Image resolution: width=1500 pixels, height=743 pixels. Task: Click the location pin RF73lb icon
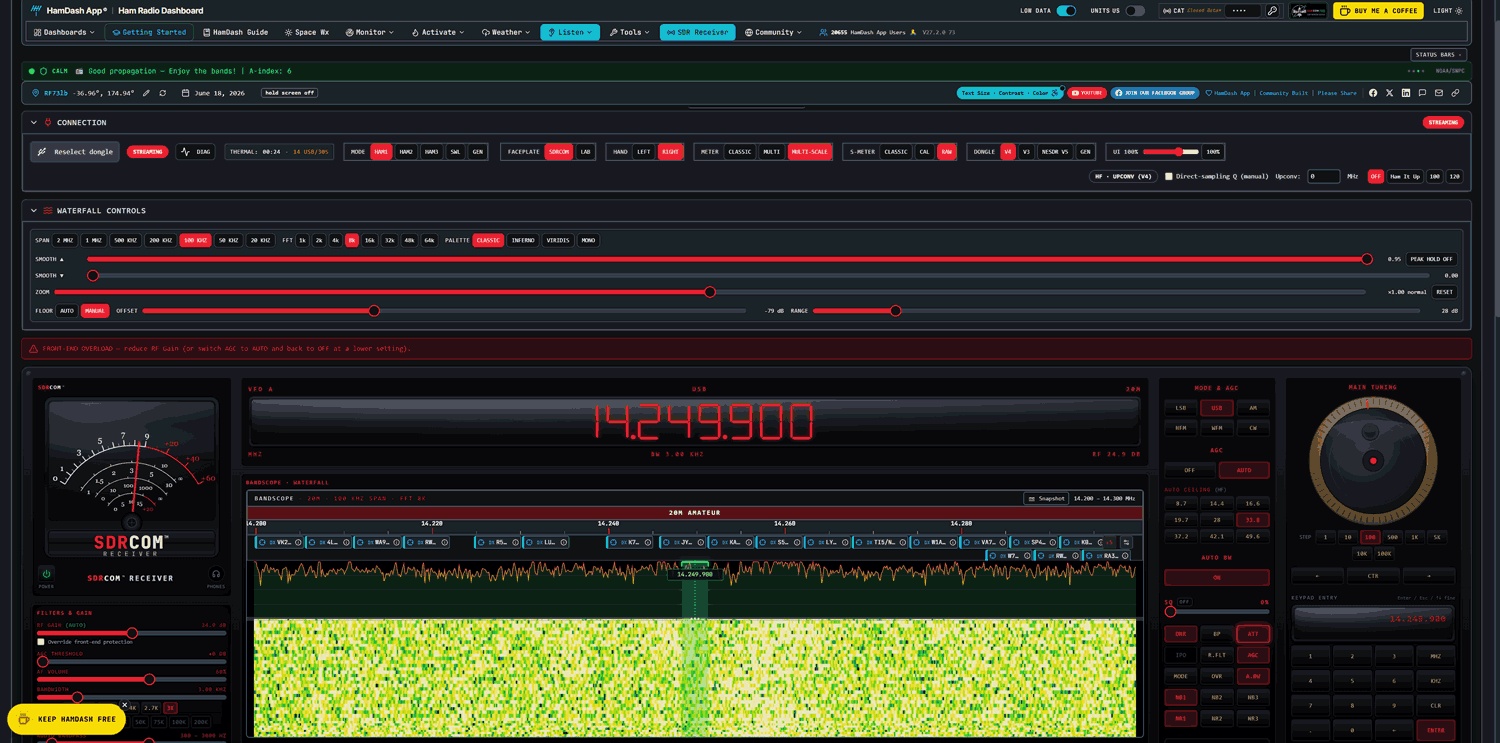coord(36,93)
